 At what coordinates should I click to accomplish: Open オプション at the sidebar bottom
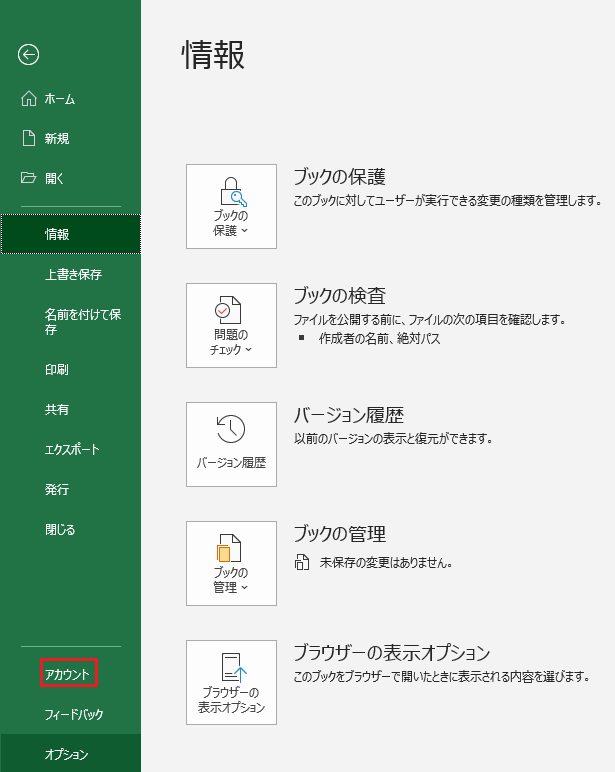click(x=67, y=754)
